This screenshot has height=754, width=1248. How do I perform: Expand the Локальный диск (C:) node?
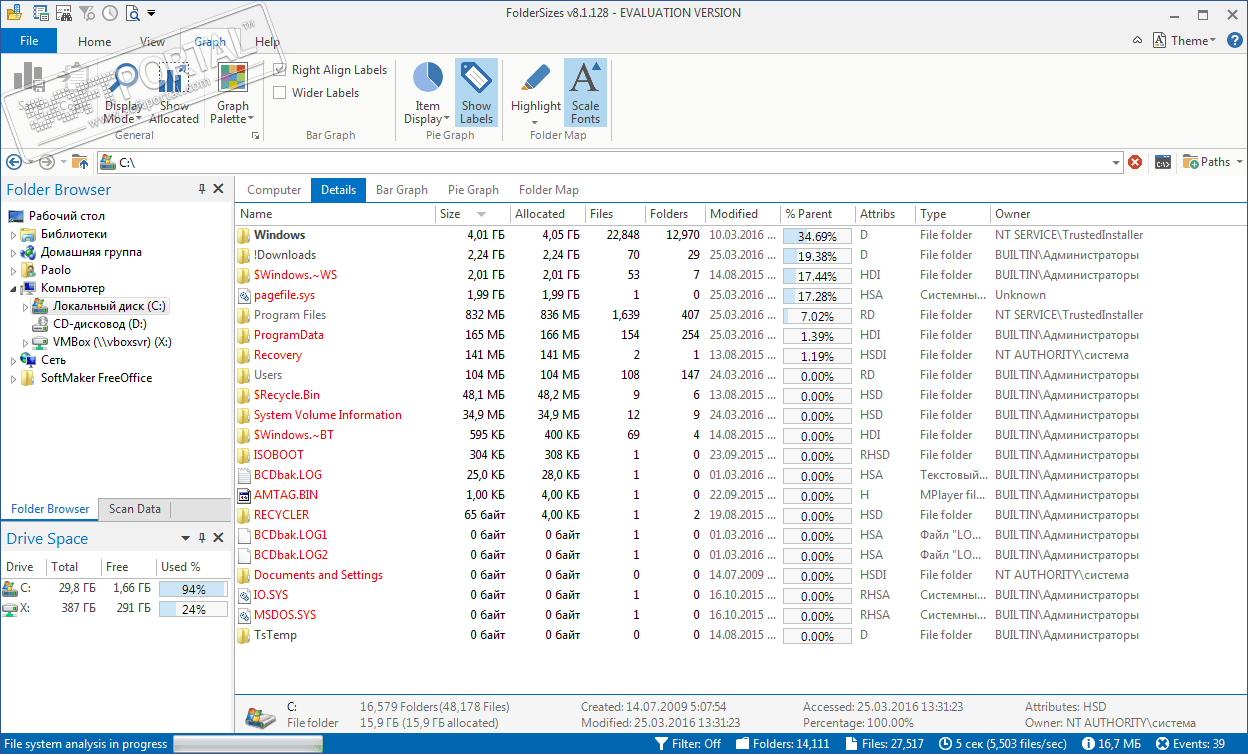[25, 306]
